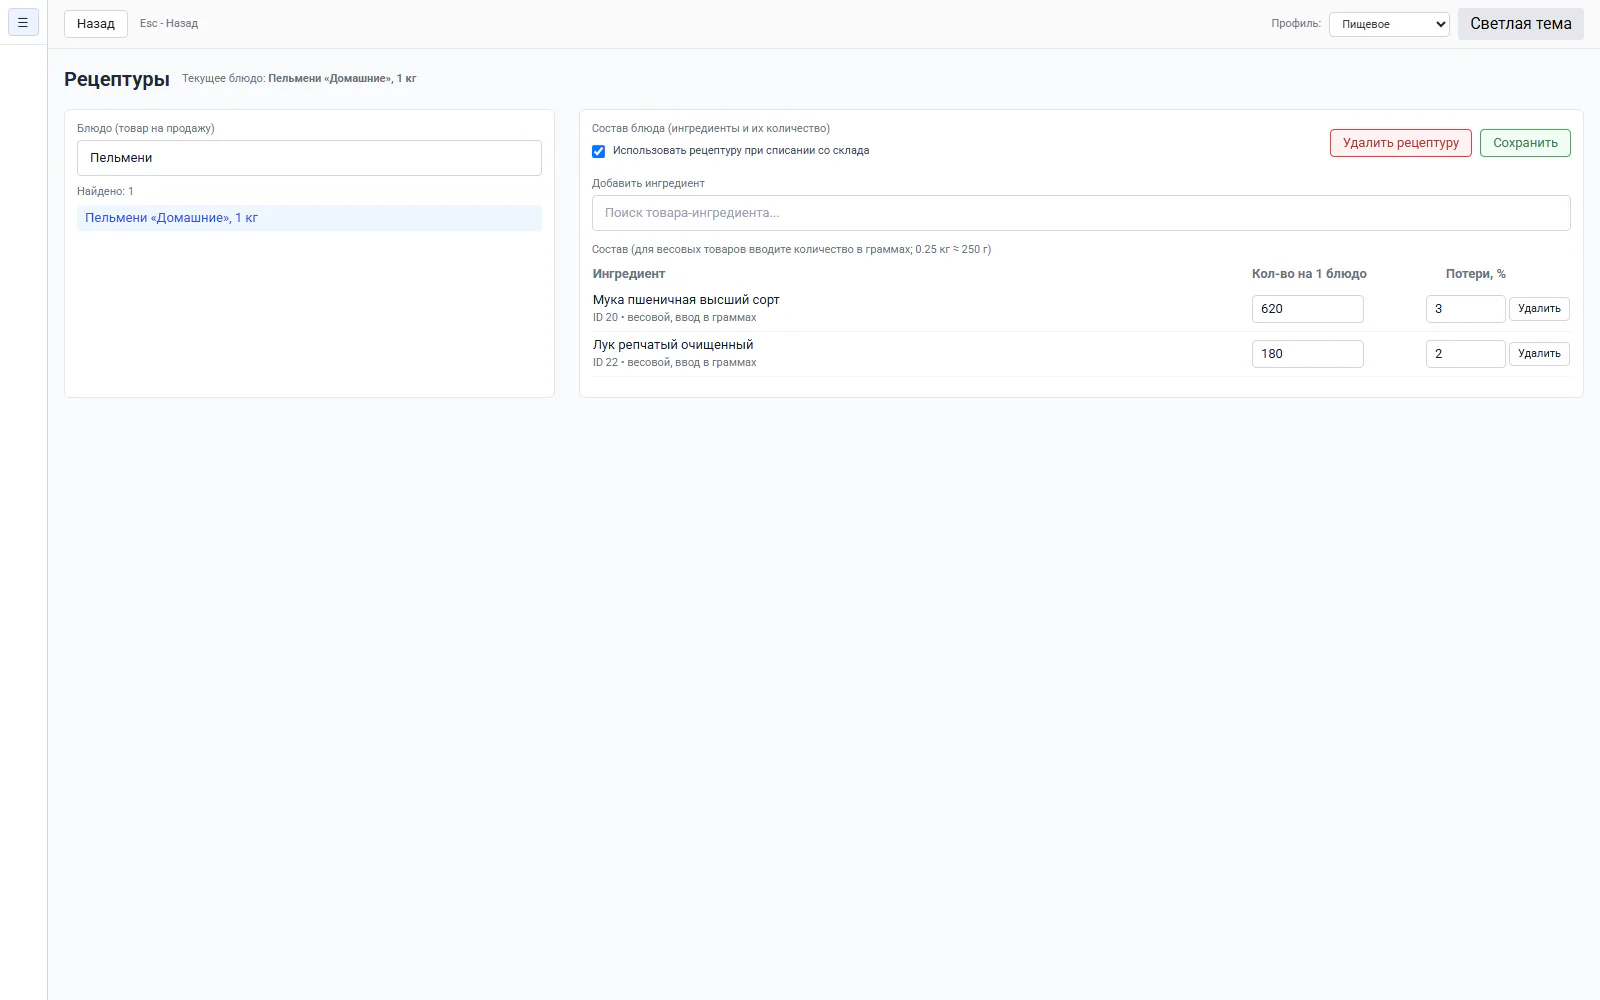Edit loss percent for Мука пшеничная

pyautogui.click(x=1465, y=309)
